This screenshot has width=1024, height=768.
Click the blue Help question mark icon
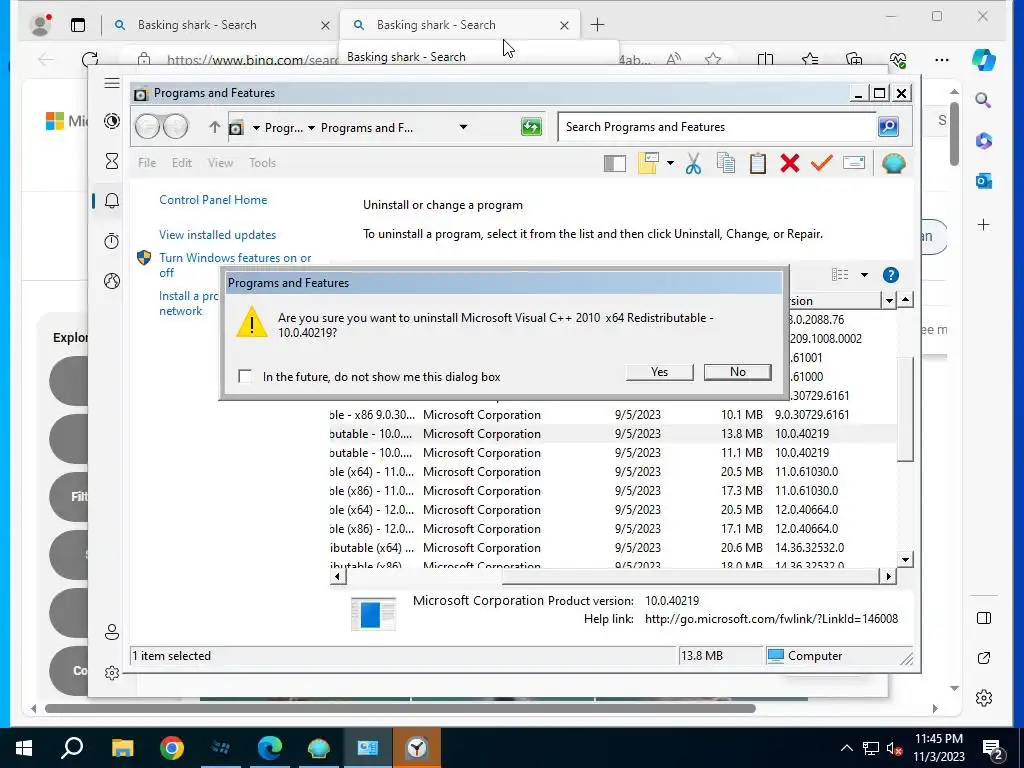click(x=890, y=275)
